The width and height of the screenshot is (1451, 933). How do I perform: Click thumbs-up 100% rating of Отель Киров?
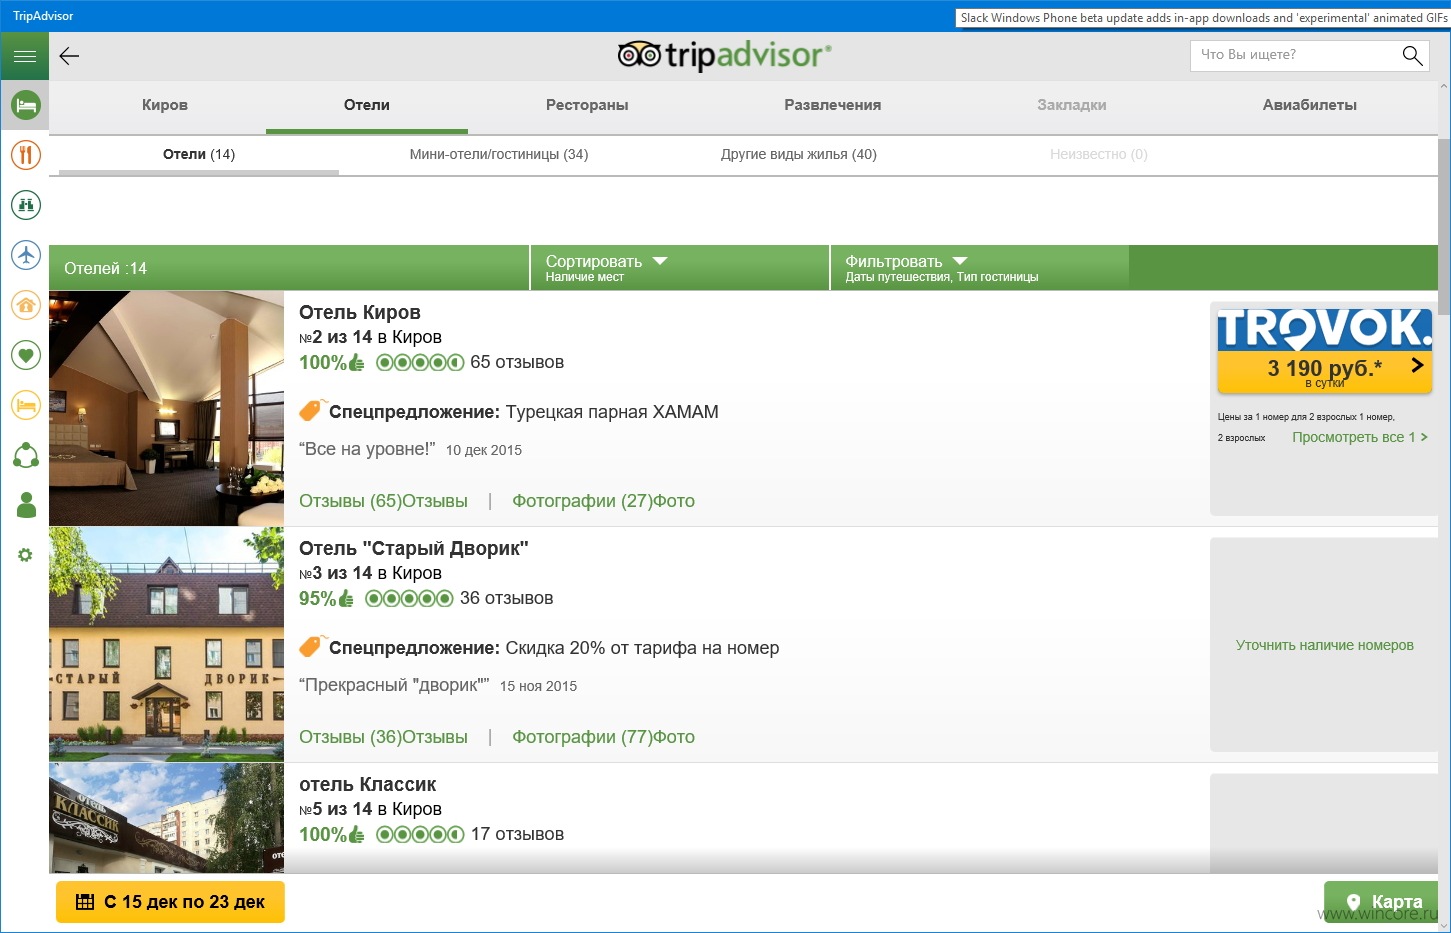pos(332,362)
